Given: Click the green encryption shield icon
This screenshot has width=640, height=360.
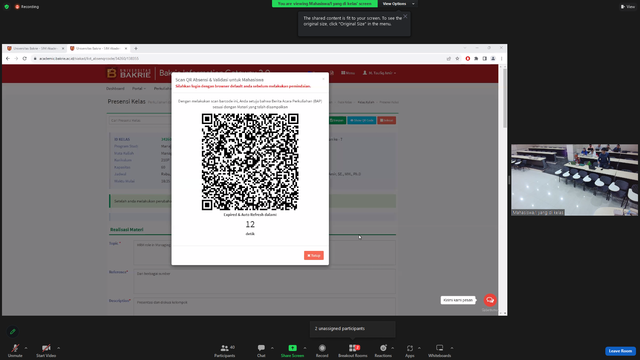Looking at the screenshot, I should [7, 7].
